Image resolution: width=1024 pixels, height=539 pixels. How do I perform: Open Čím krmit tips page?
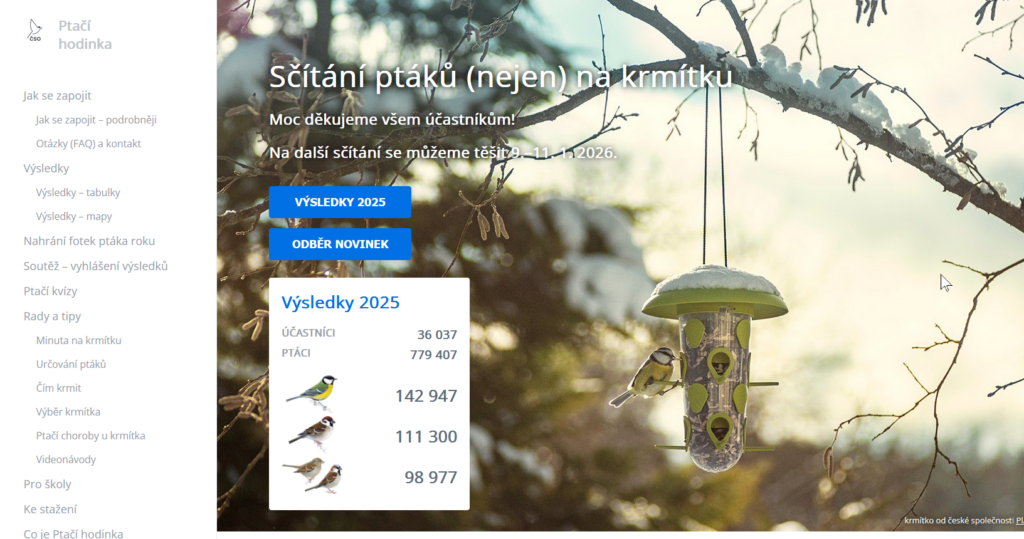coord(59,387)
